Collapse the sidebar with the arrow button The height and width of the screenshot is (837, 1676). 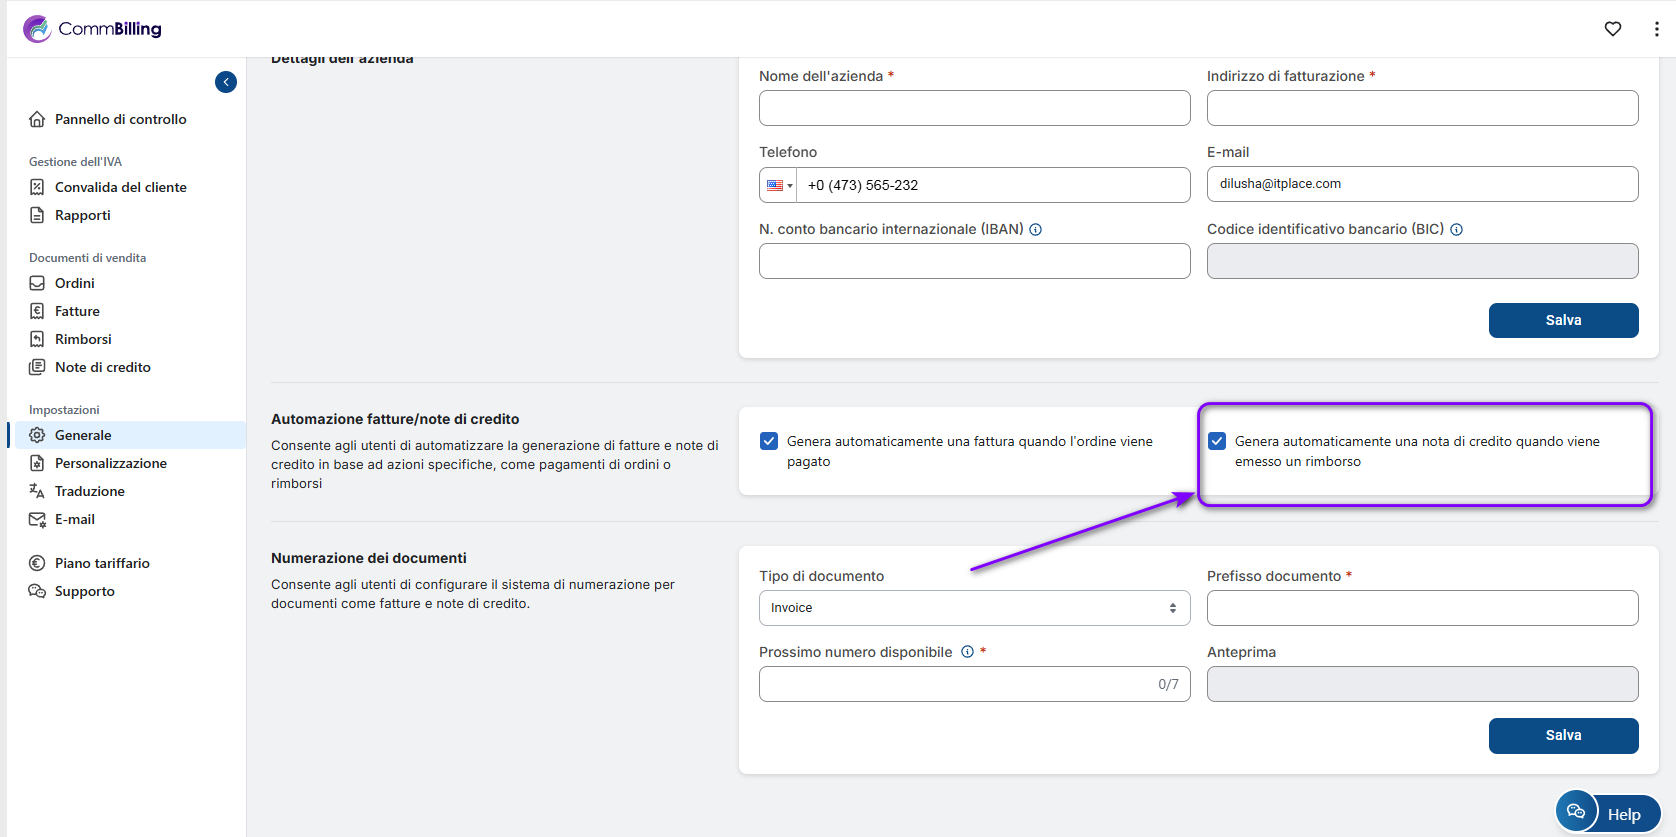(226, 82)
